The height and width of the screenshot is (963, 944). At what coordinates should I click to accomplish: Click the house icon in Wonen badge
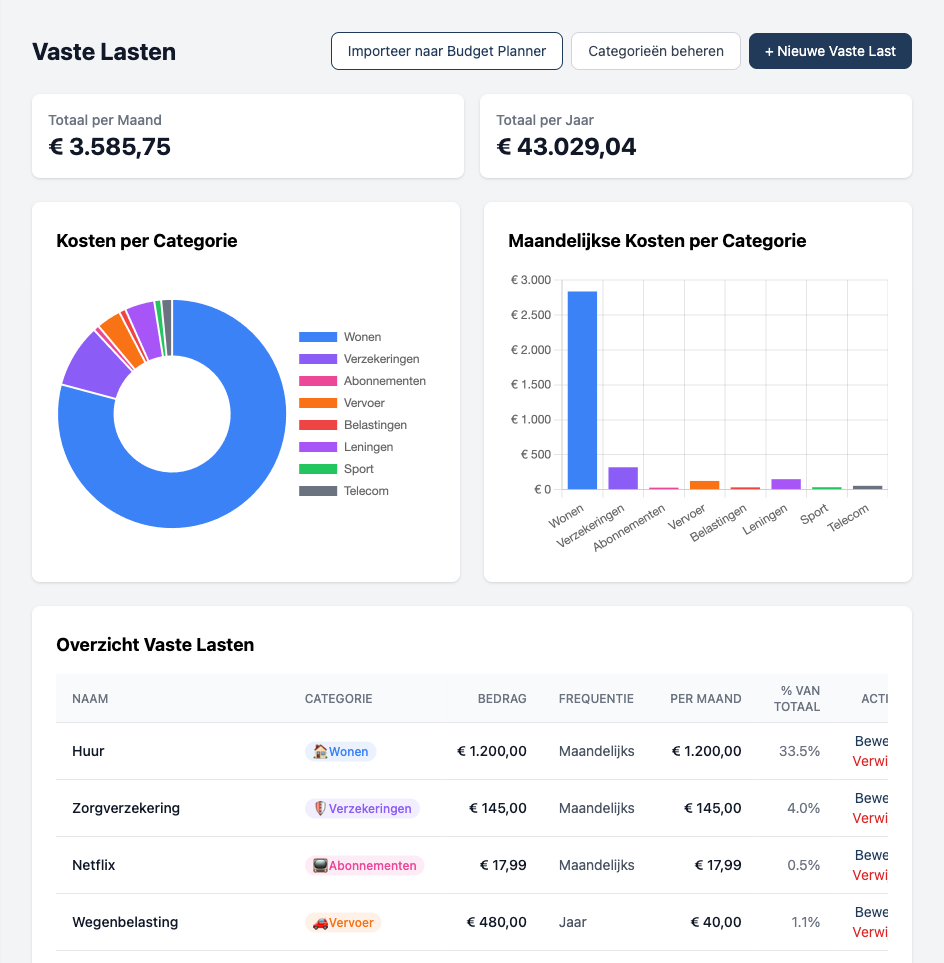pyautogui.click(x=320, y=751)
